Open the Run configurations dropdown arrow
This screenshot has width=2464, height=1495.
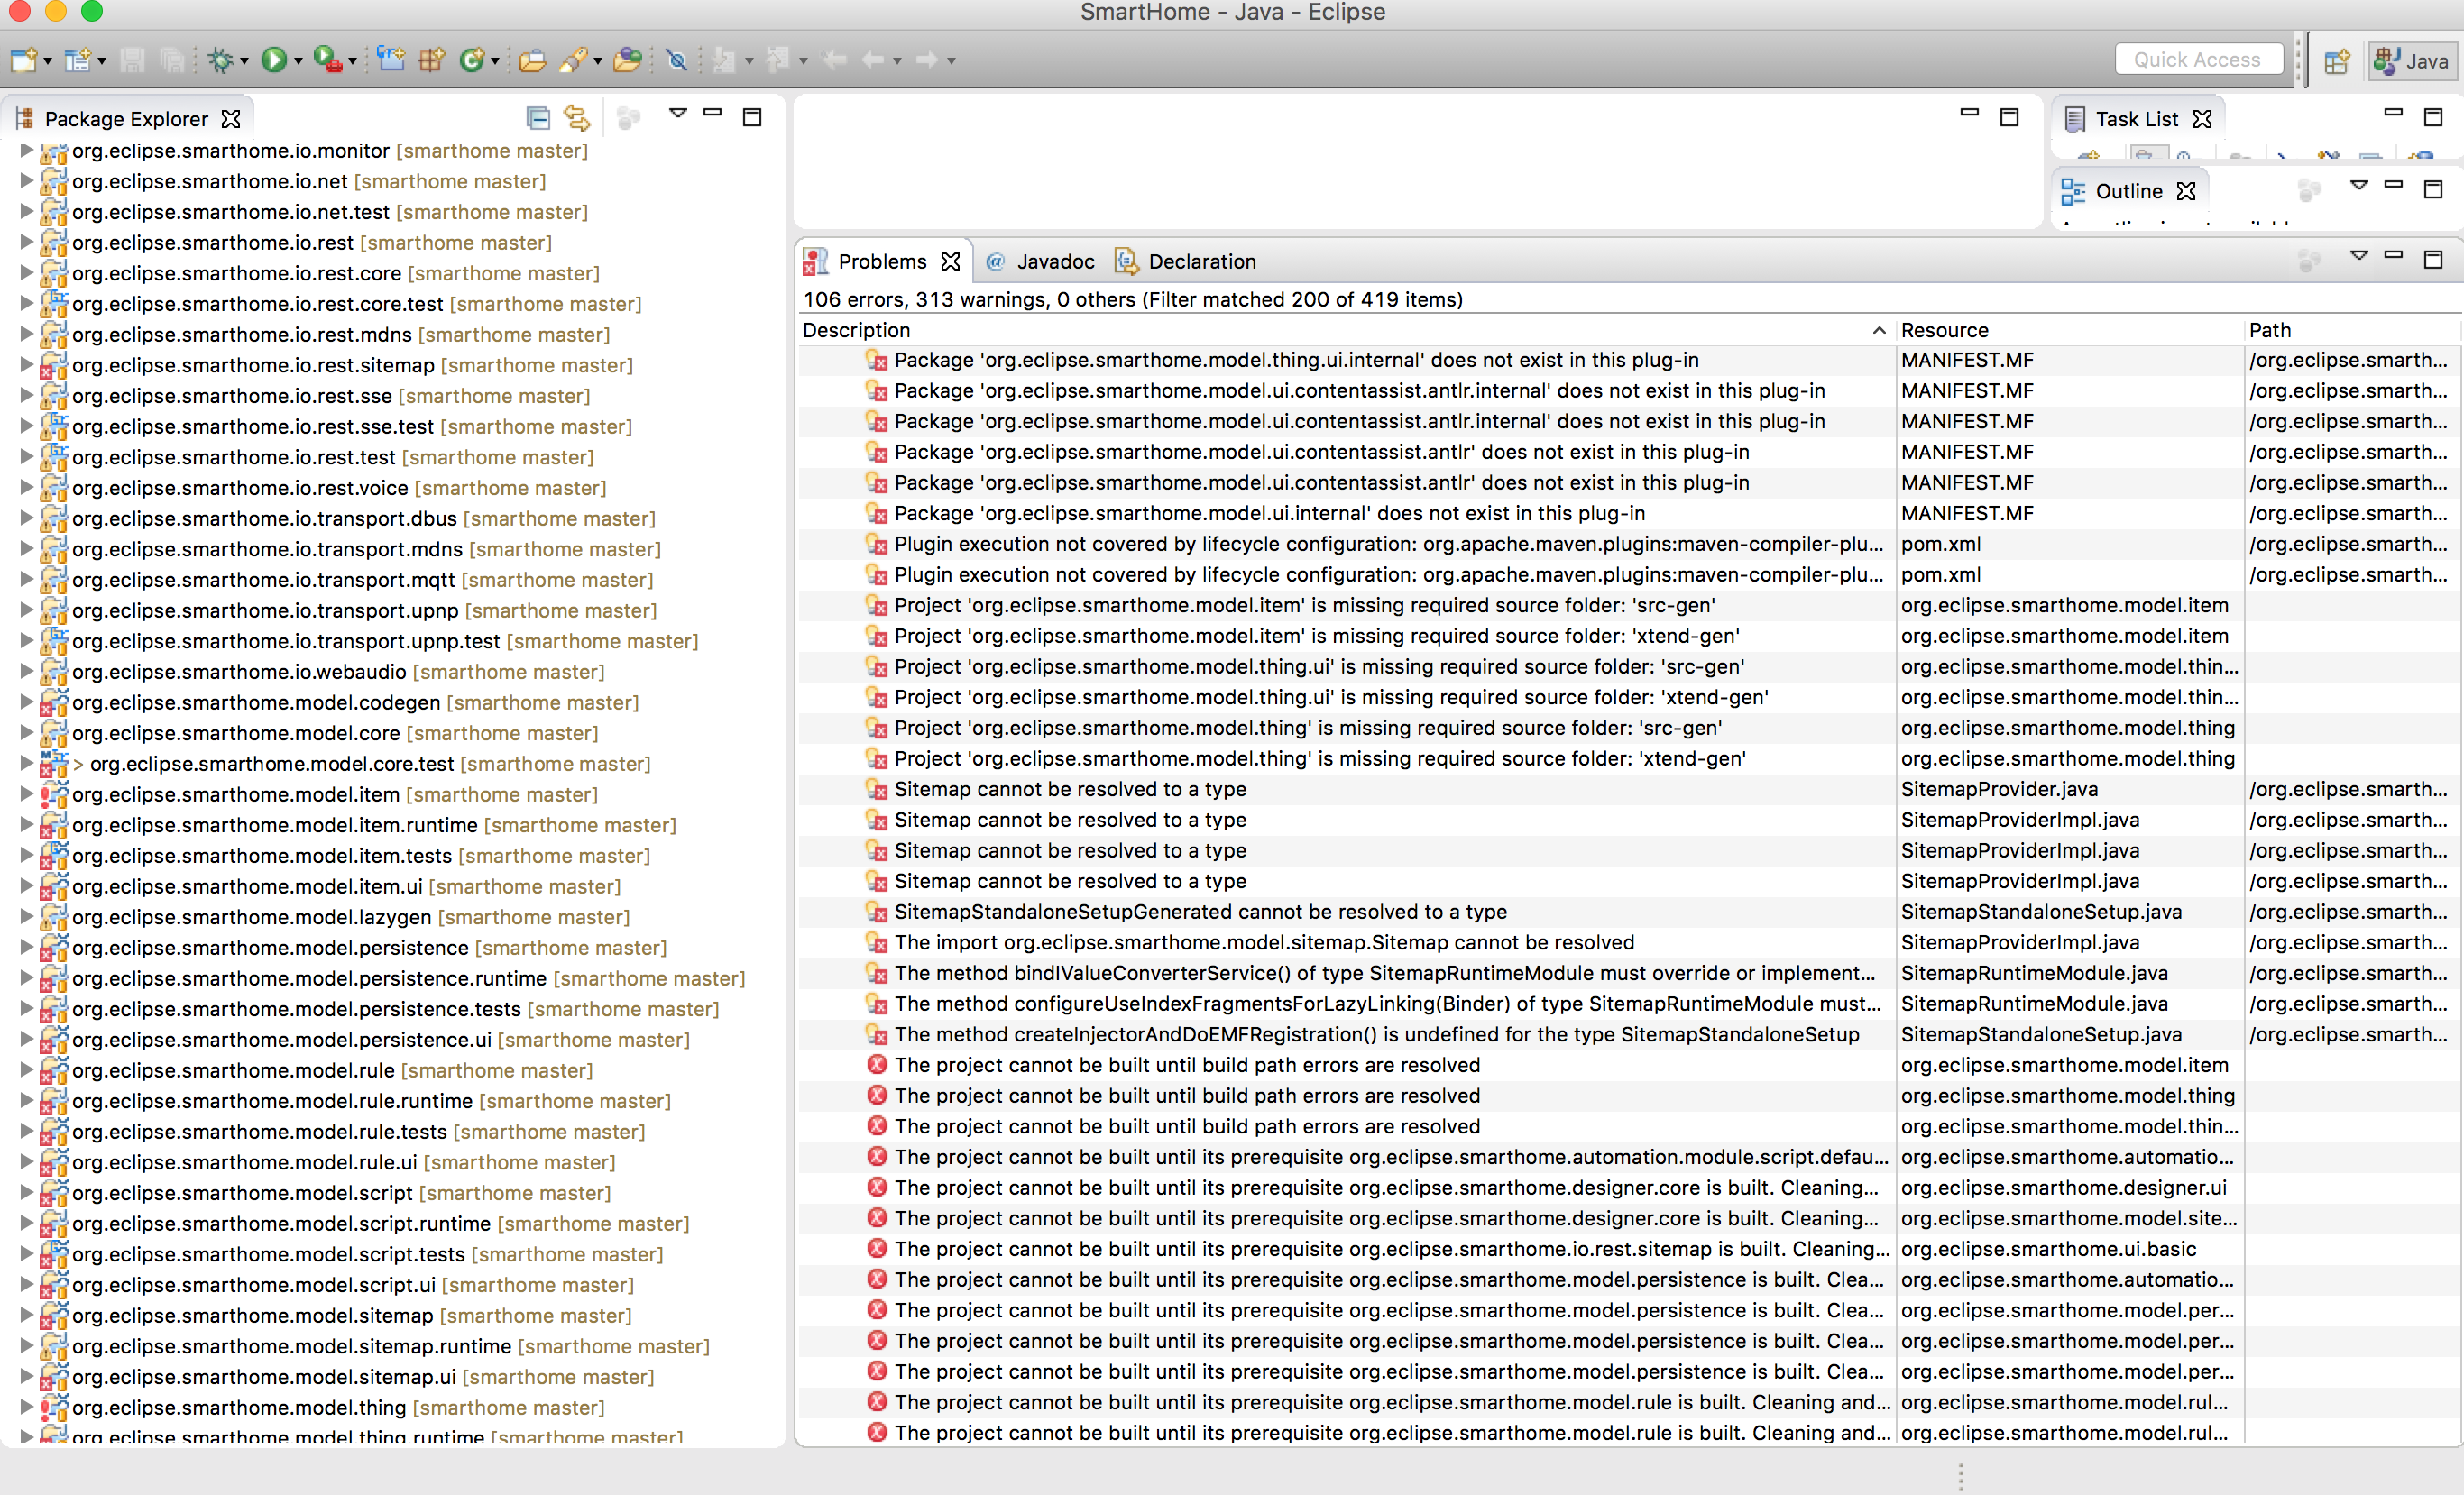coord(298,62)
